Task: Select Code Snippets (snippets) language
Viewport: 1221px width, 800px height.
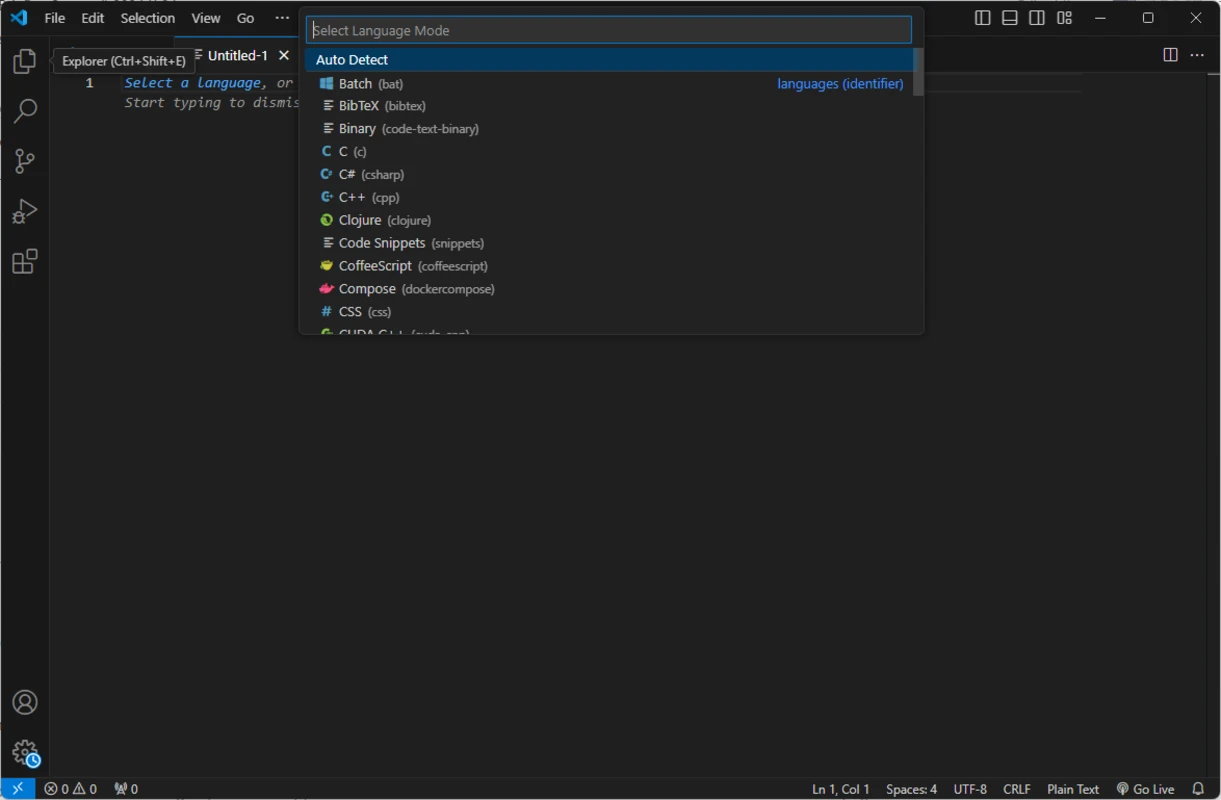Action: [608, 244]
